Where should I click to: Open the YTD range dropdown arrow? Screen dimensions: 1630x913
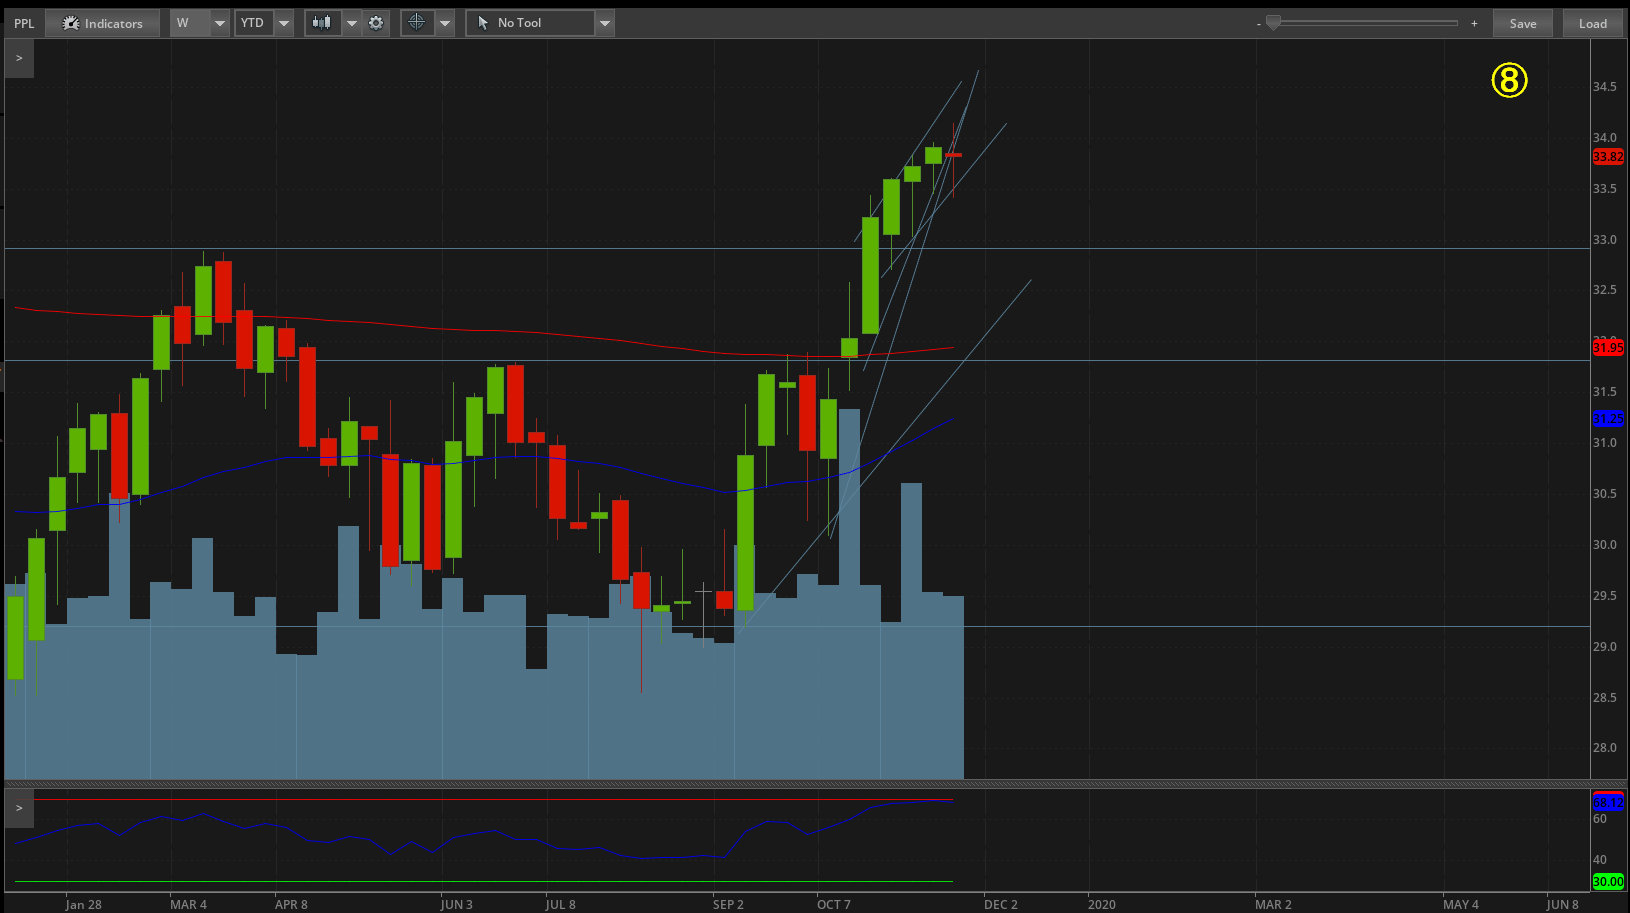(284, 23)
